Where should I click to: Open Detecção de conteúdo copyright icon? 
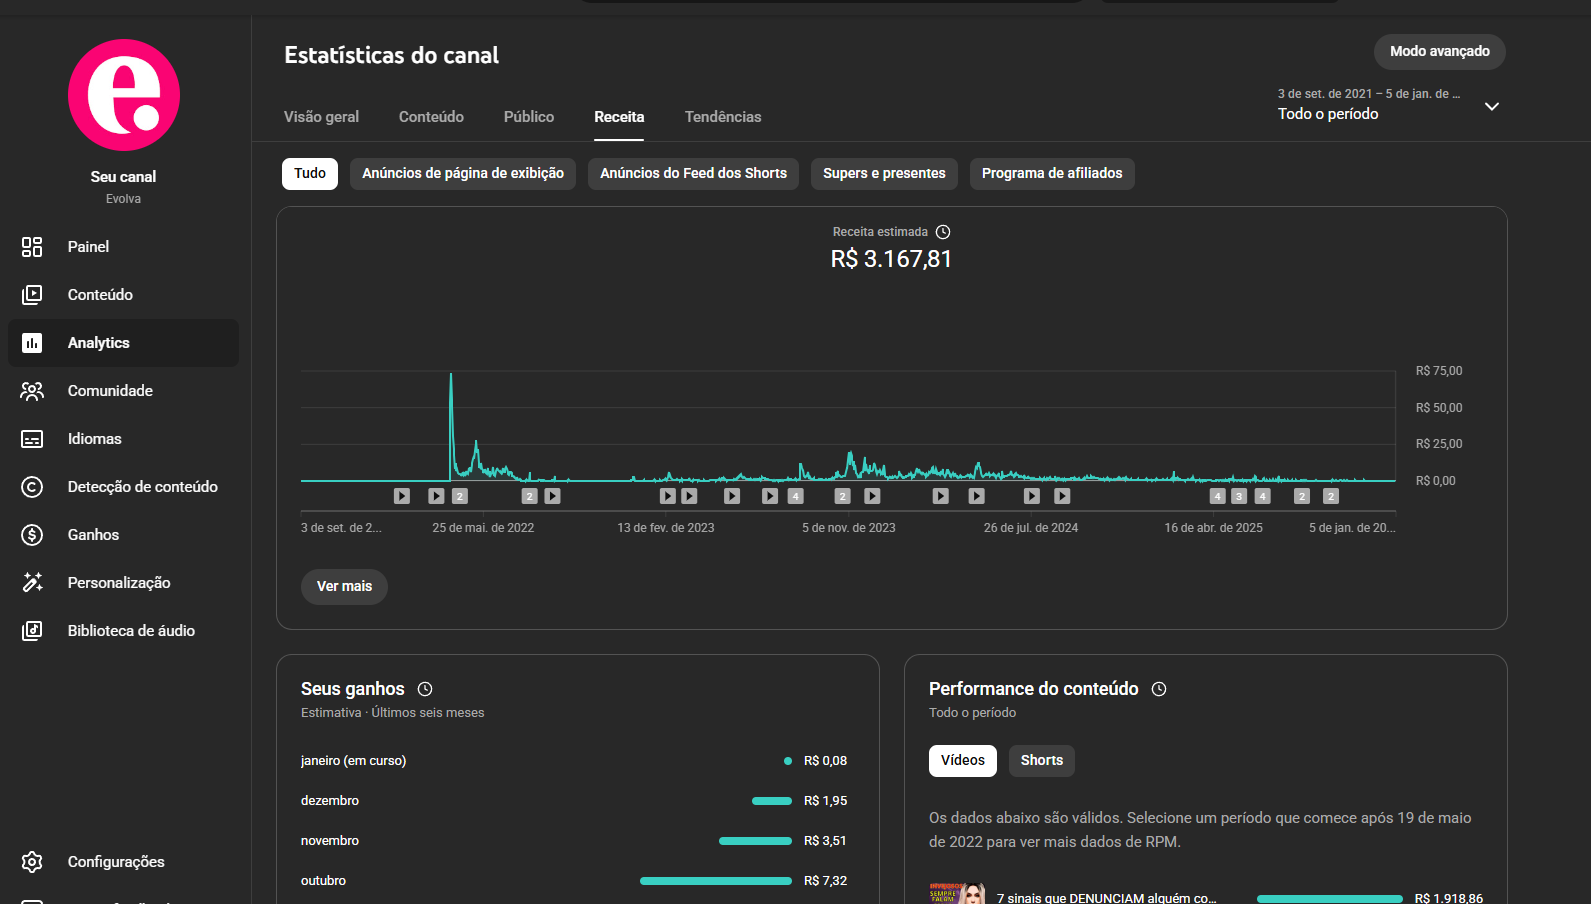point(32,487)
